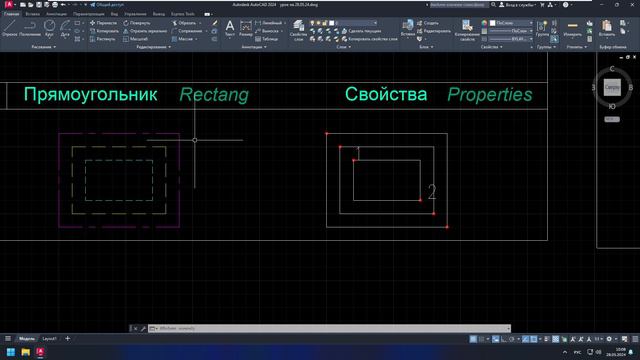Screen dimensions: 640x360
Task: Click the pencil icon next to Обрезать
Action: [x=215, y=23]
